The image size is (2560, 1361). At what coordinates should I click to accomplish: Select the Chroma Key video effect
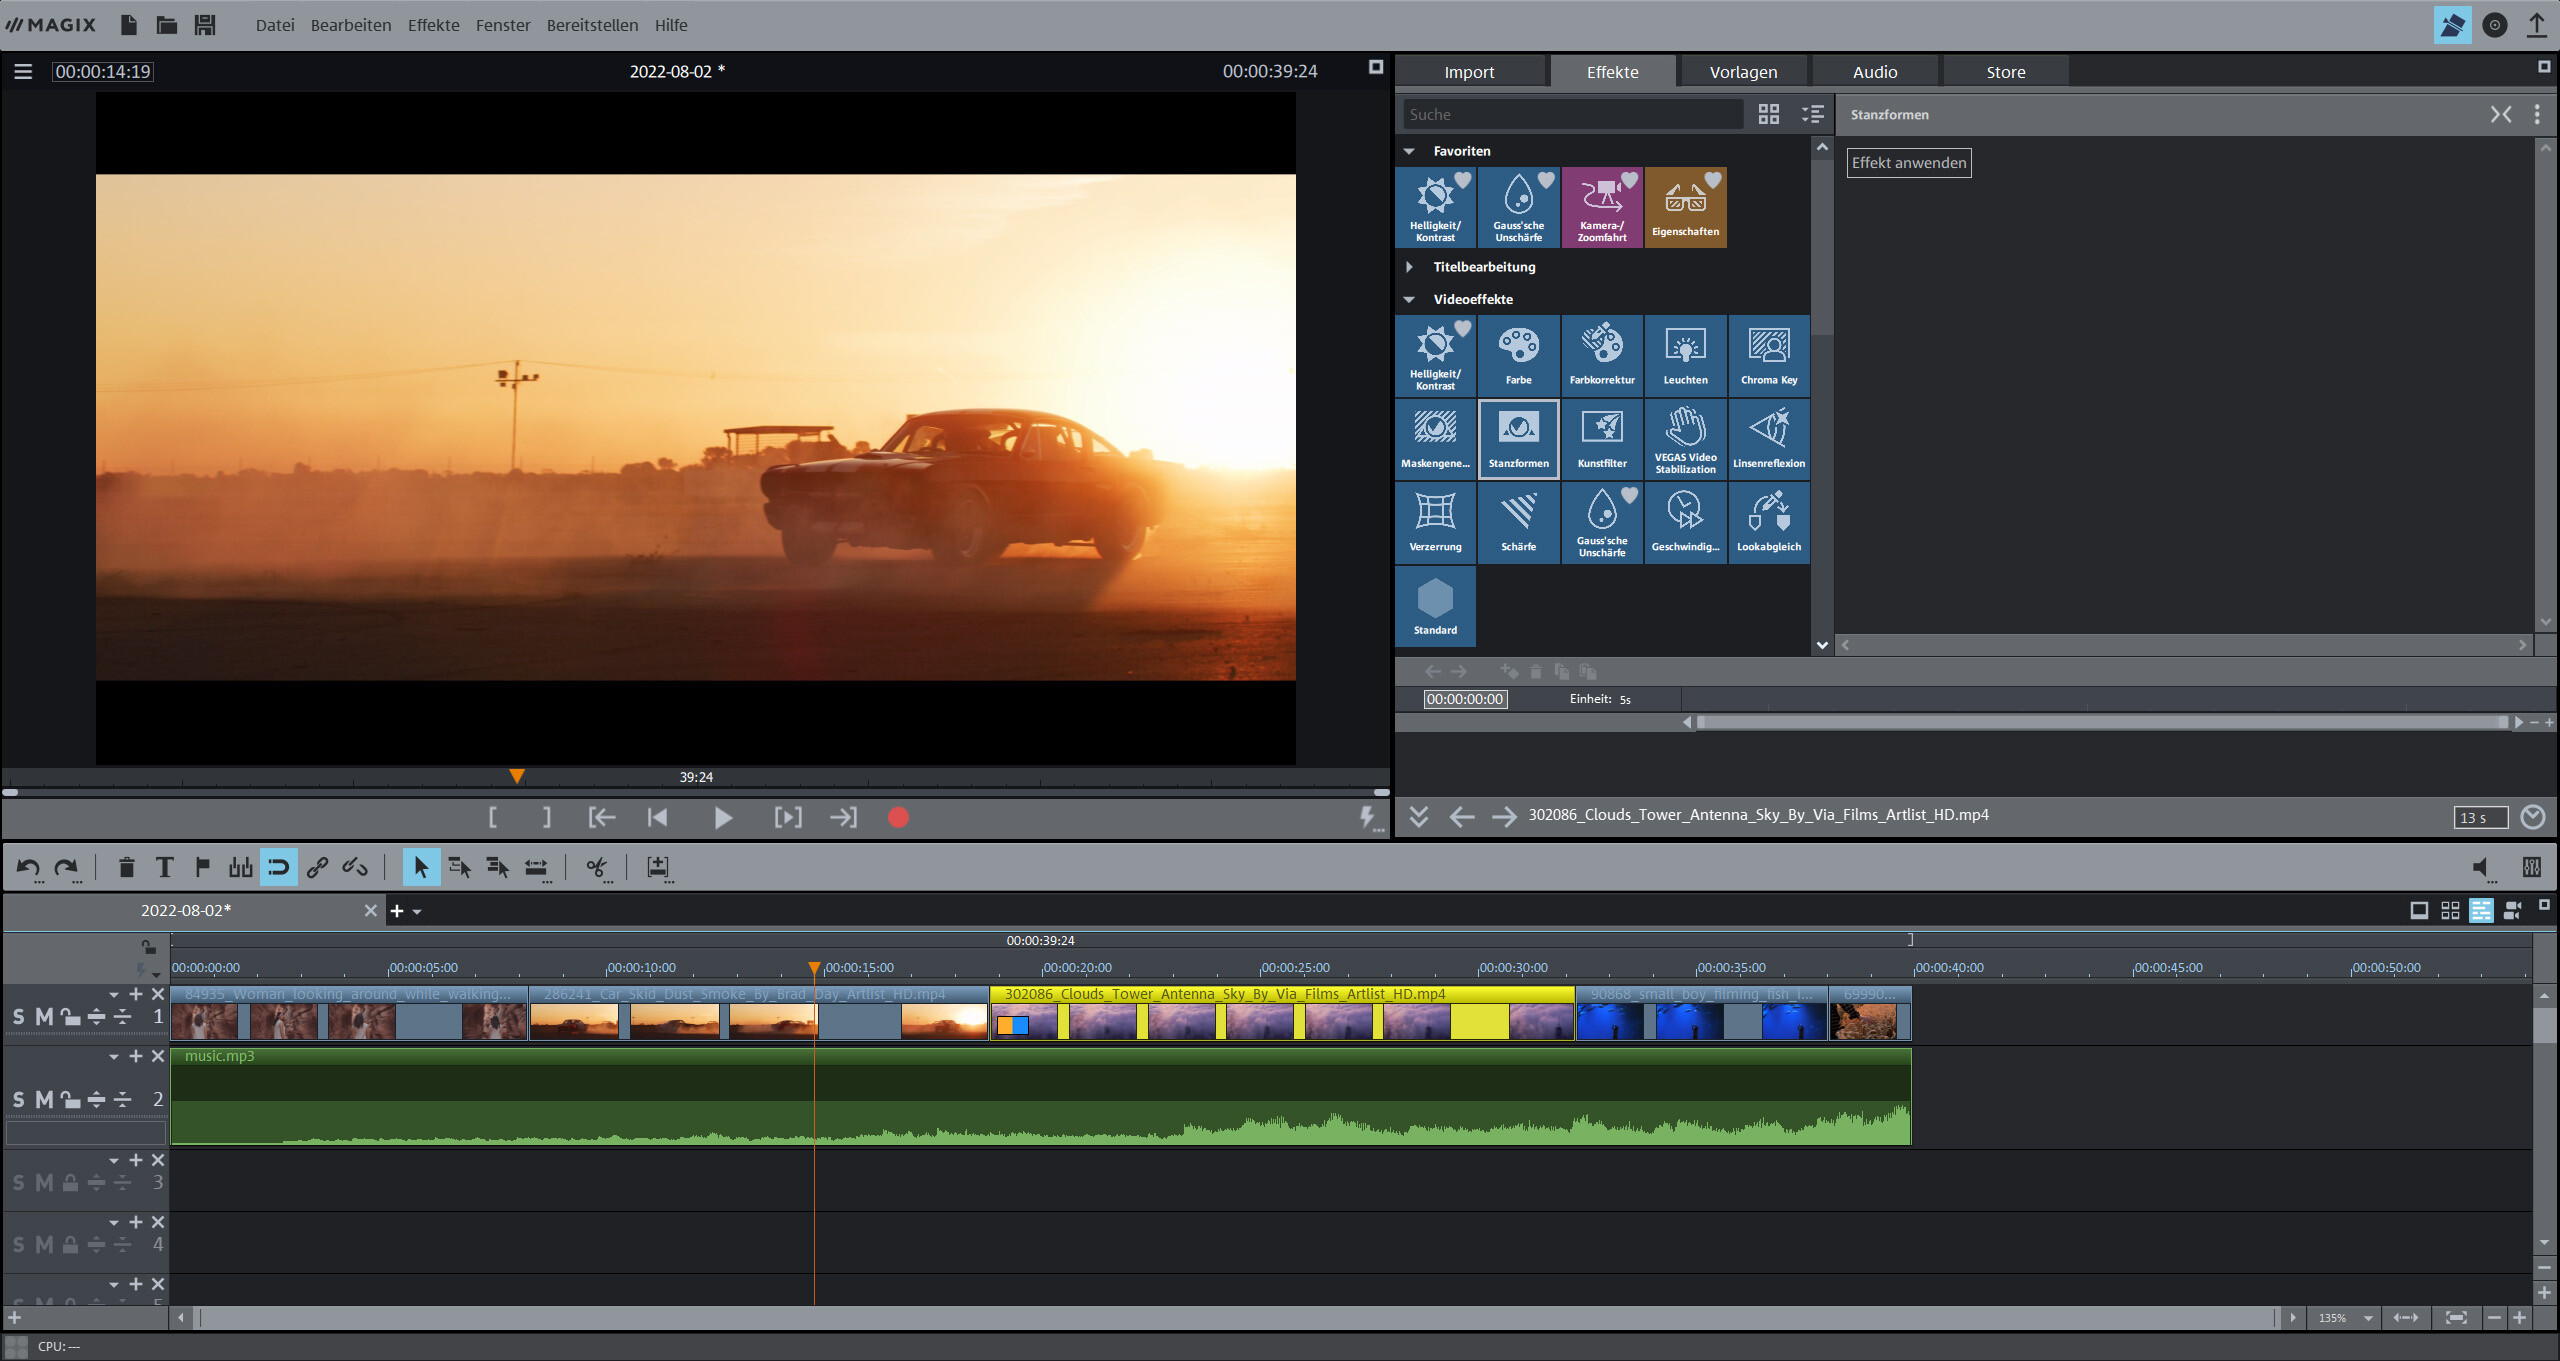click(x=1768, y=355)
